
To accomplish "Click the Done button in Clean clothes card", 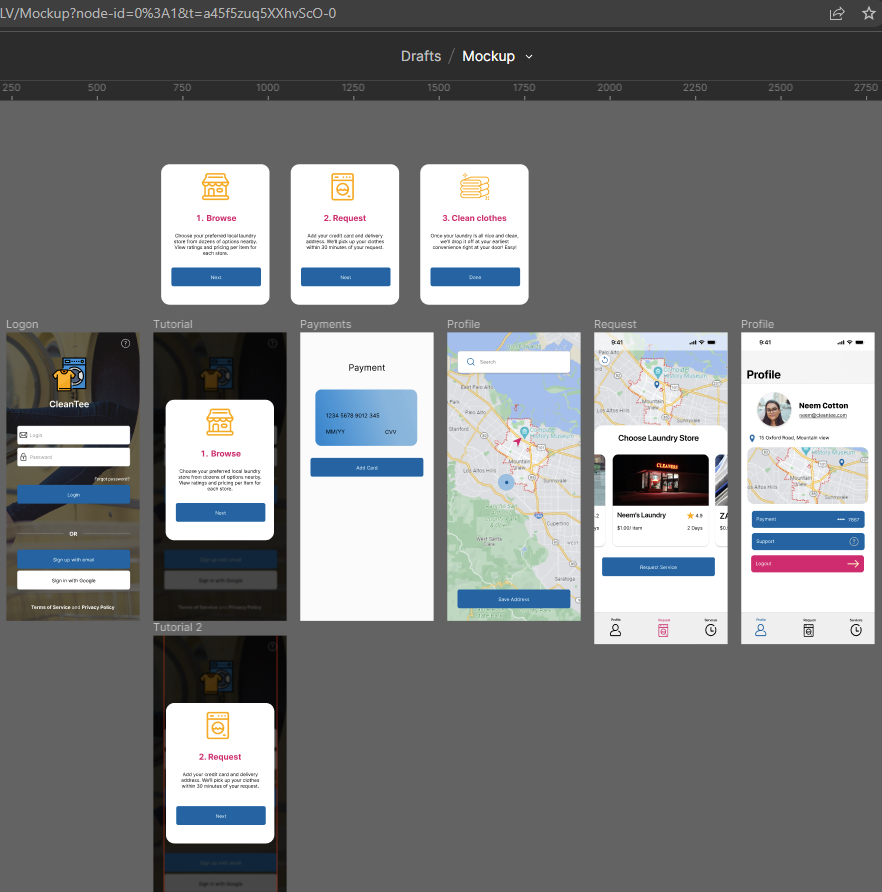I will 475,277.
